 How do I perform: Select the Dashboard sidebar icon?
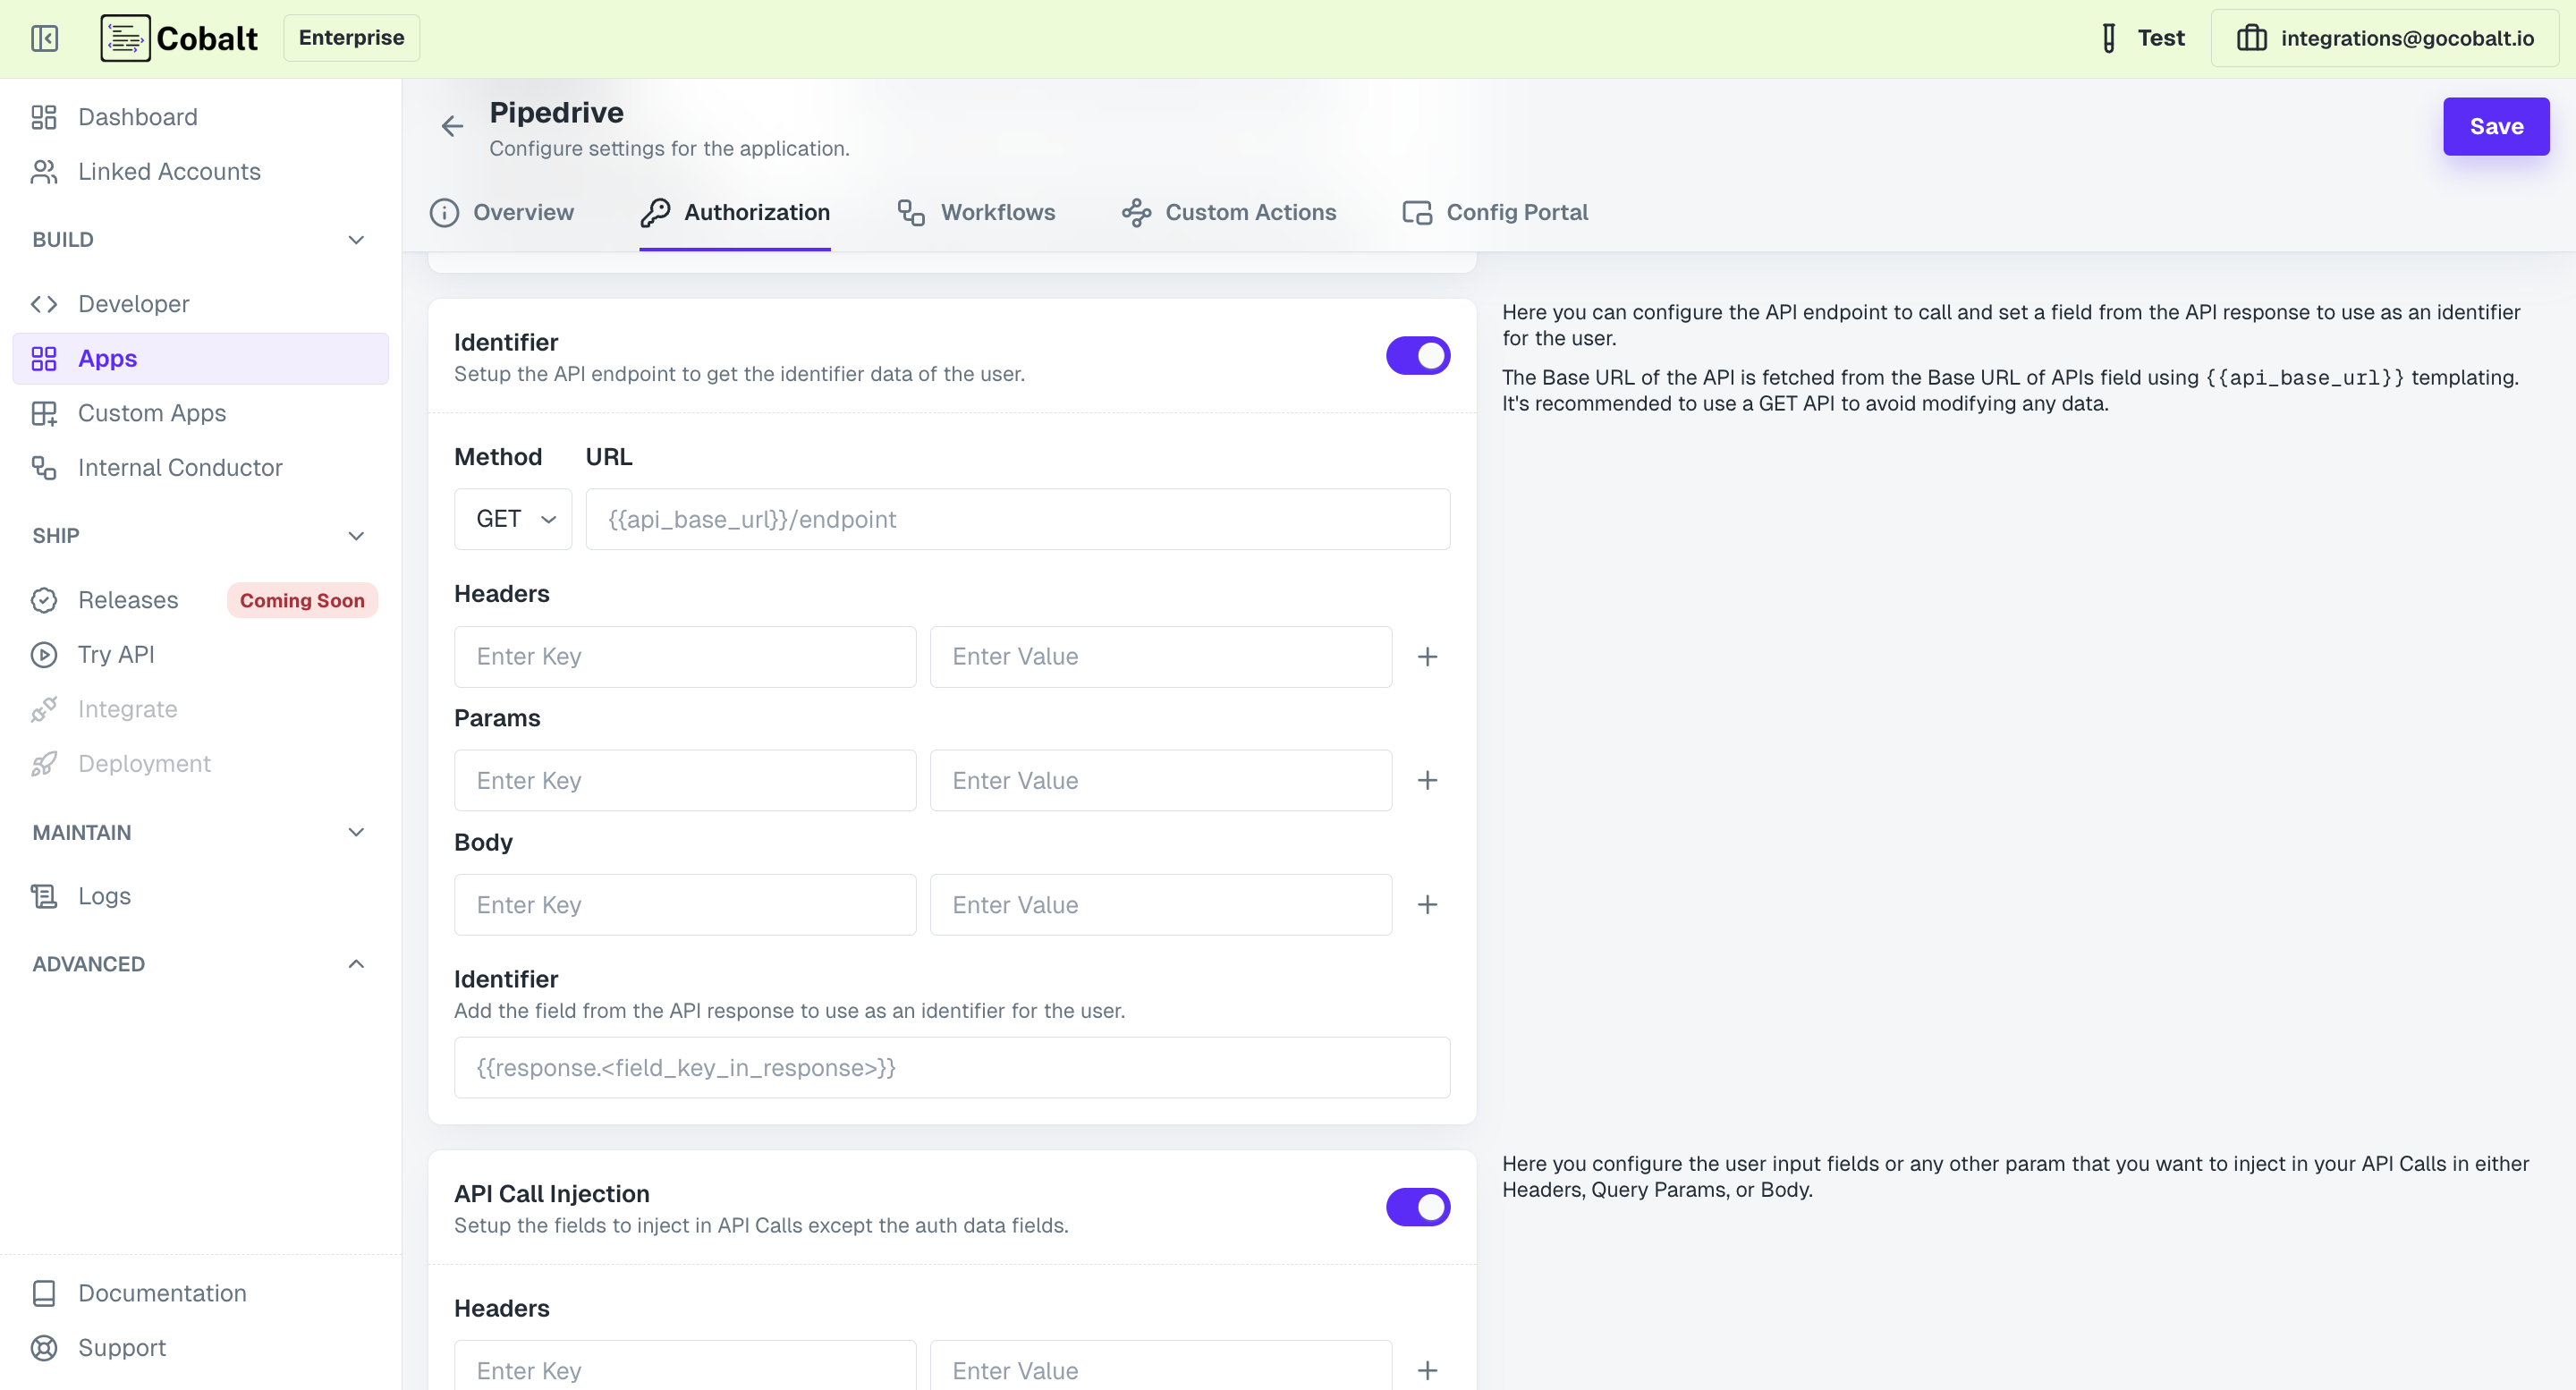pos(42,117)
